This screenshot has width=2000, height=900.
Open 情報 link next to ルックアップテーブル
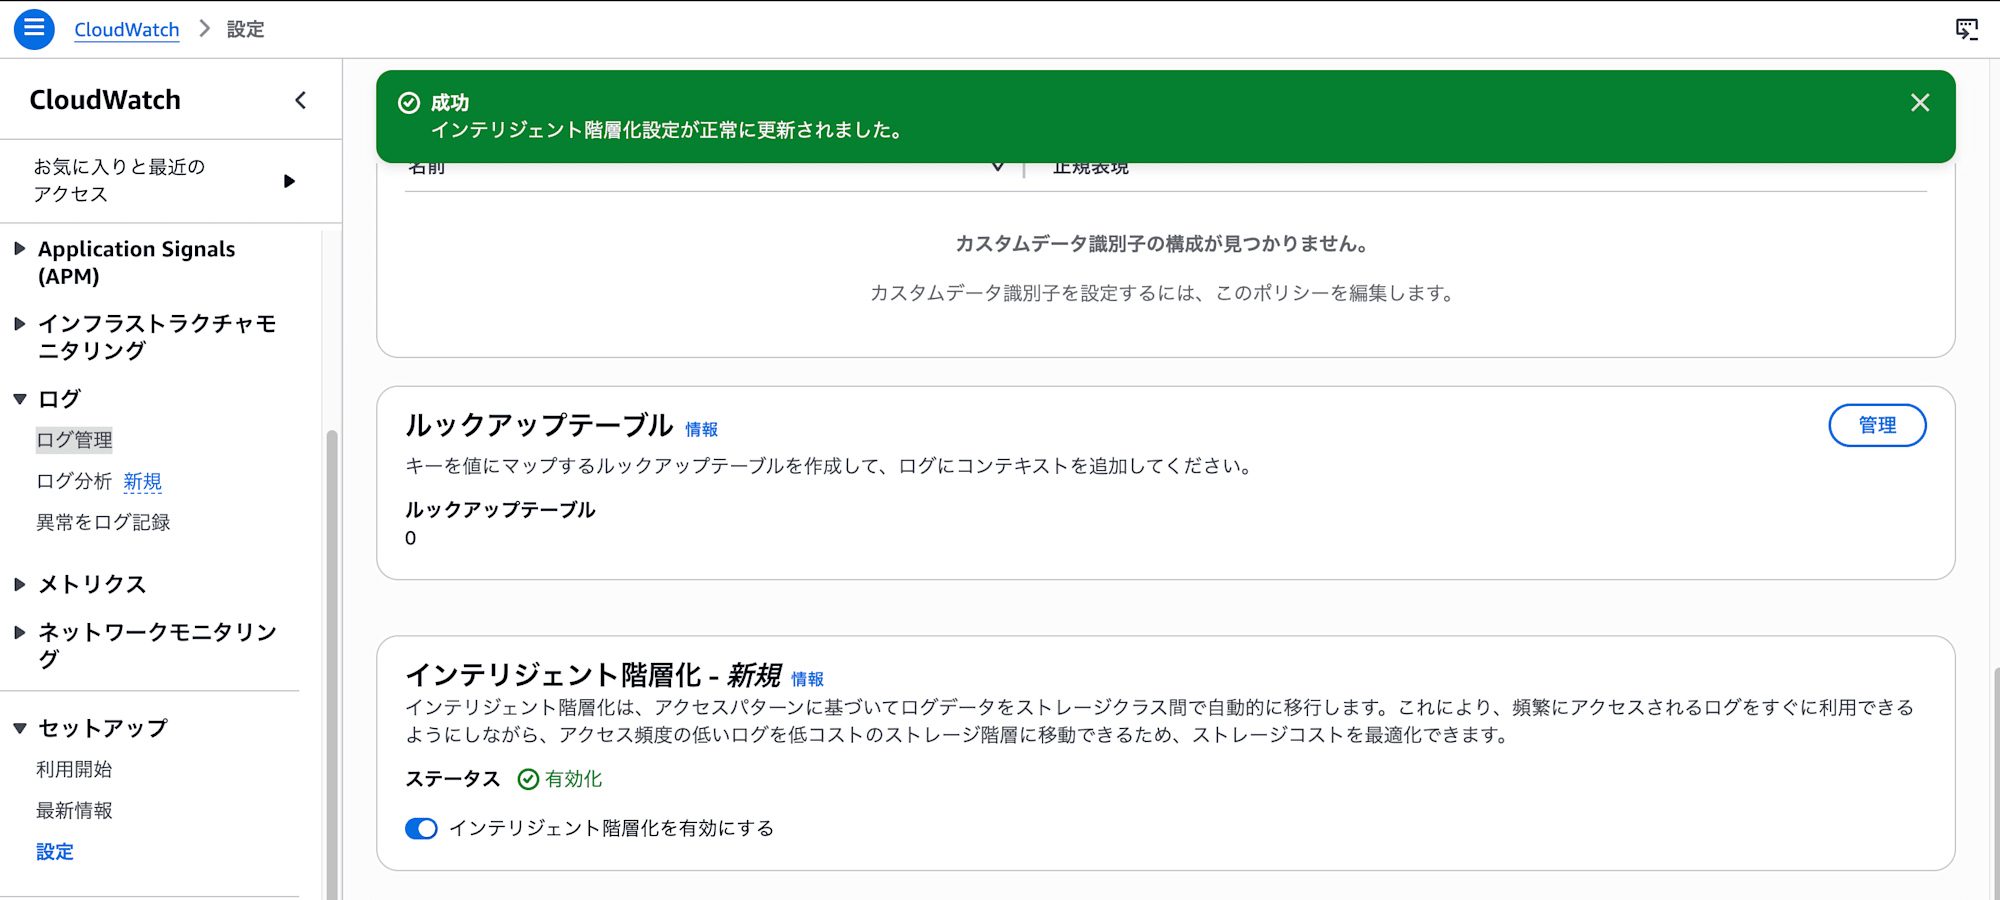(701, 429)
